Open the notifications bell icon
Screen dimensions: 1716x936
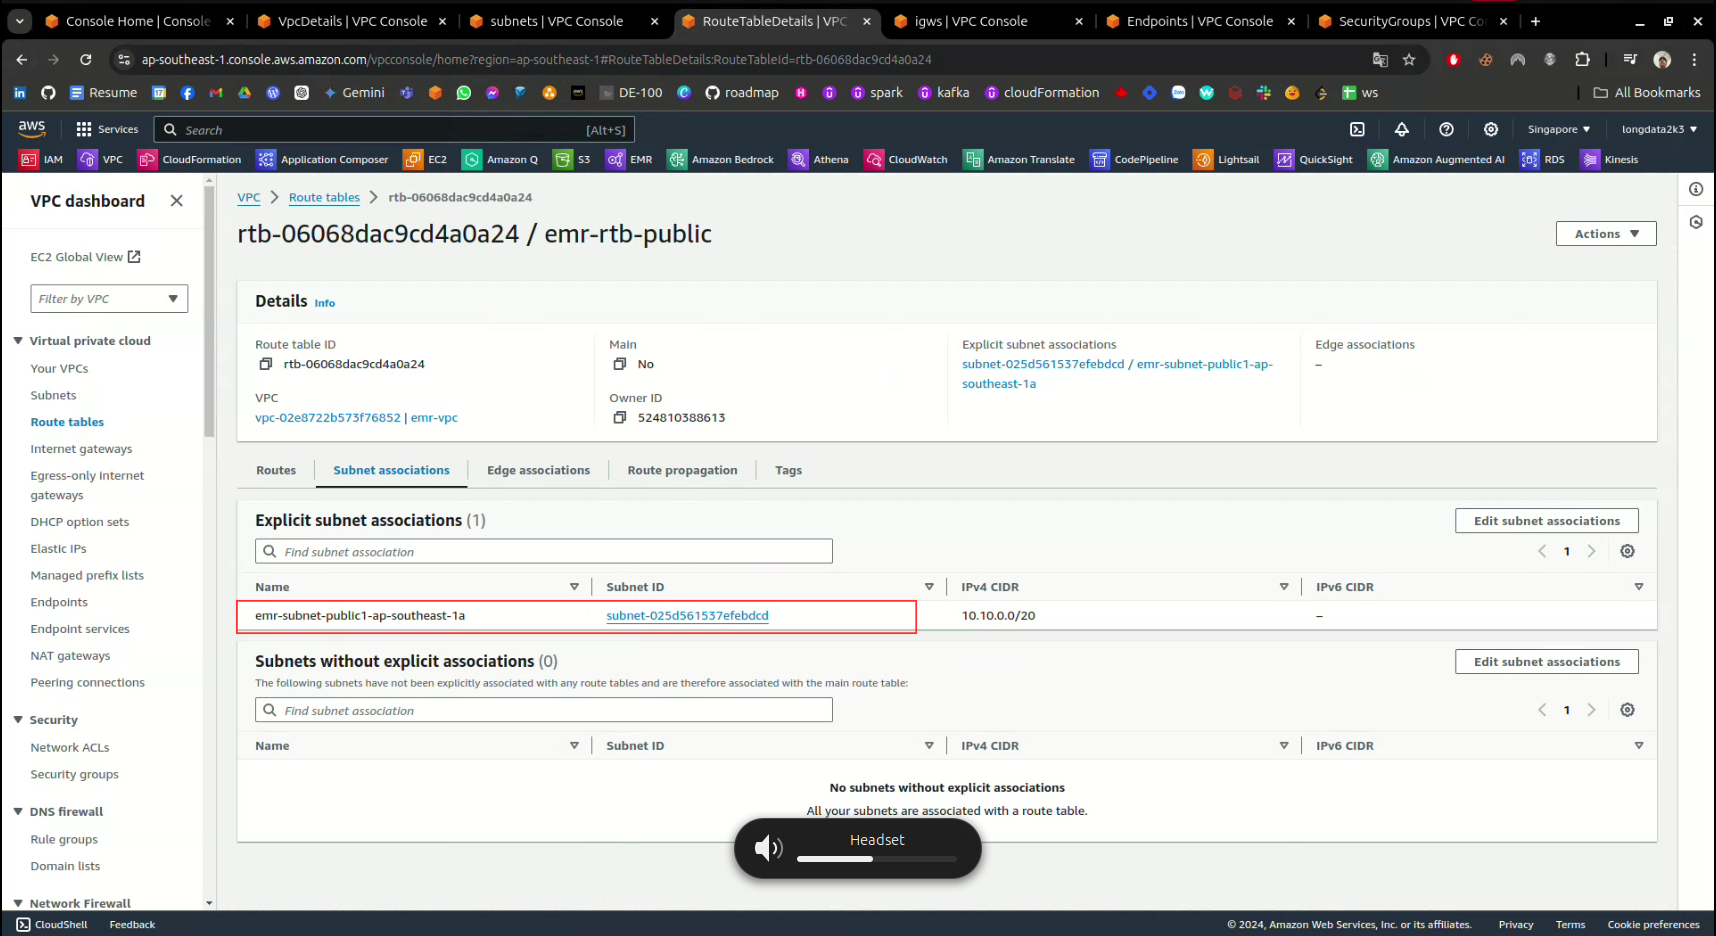(x=1401, y=129)
